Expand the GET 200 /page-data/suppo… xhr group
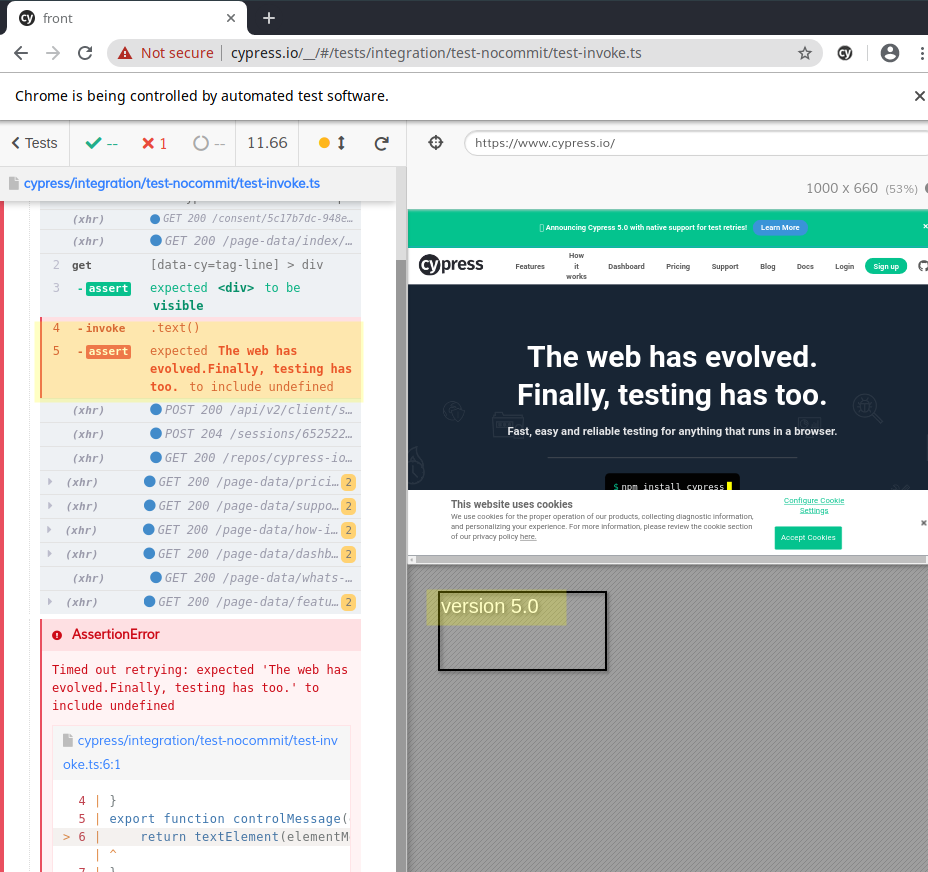 50,506
